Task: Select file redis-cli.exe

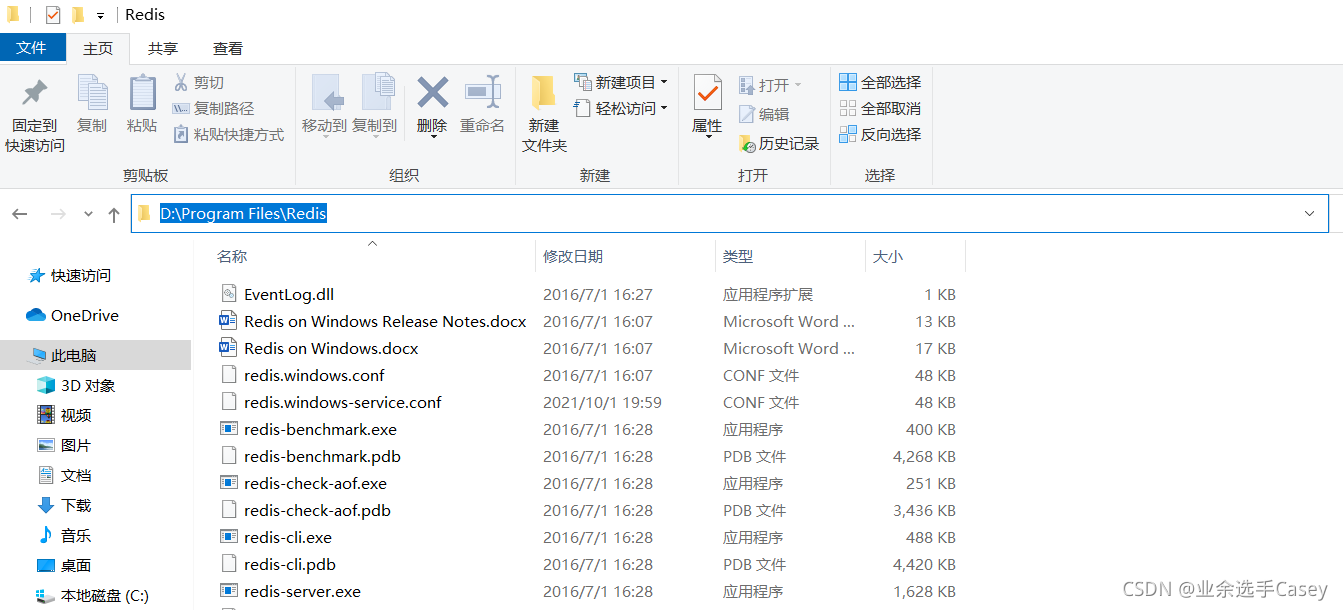Action: point(288,537)
